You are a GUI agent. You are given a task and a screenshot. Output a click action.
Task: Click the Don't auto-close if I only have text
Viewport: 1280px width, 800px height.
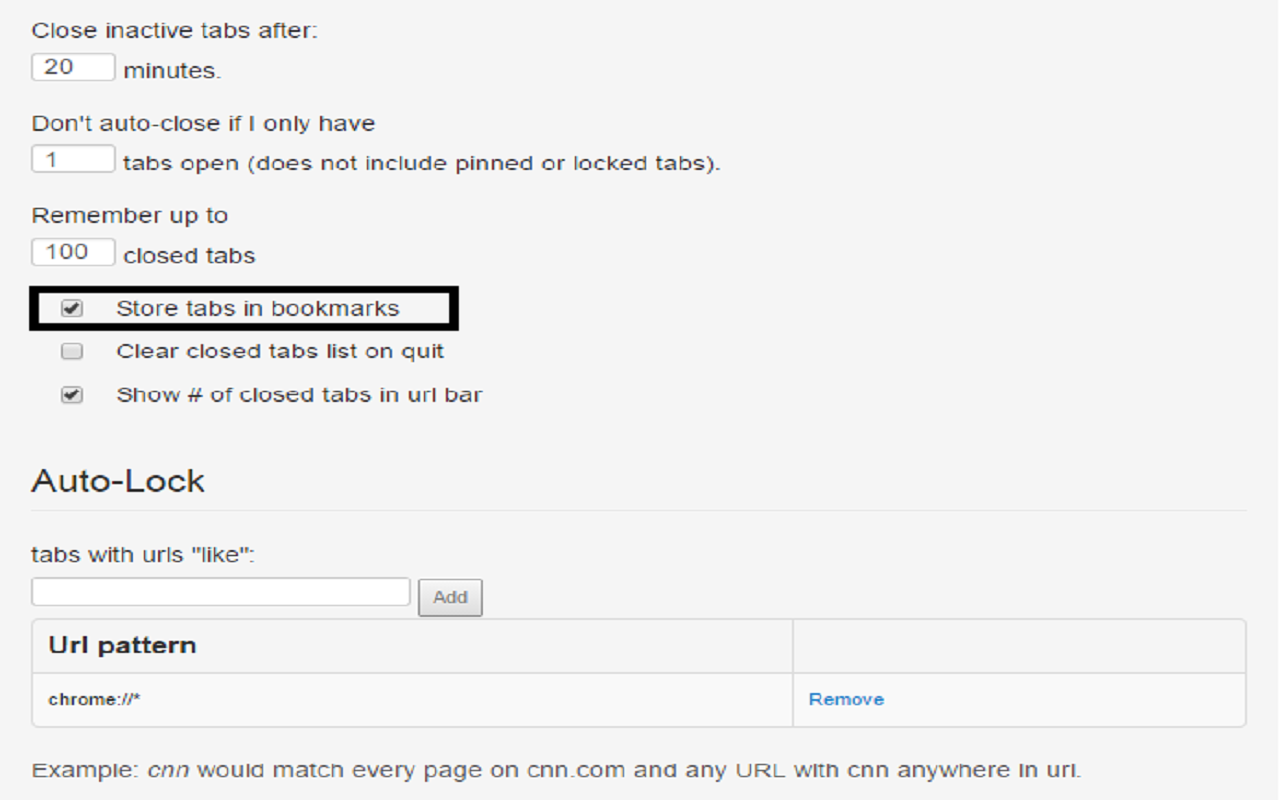(203, 124)
